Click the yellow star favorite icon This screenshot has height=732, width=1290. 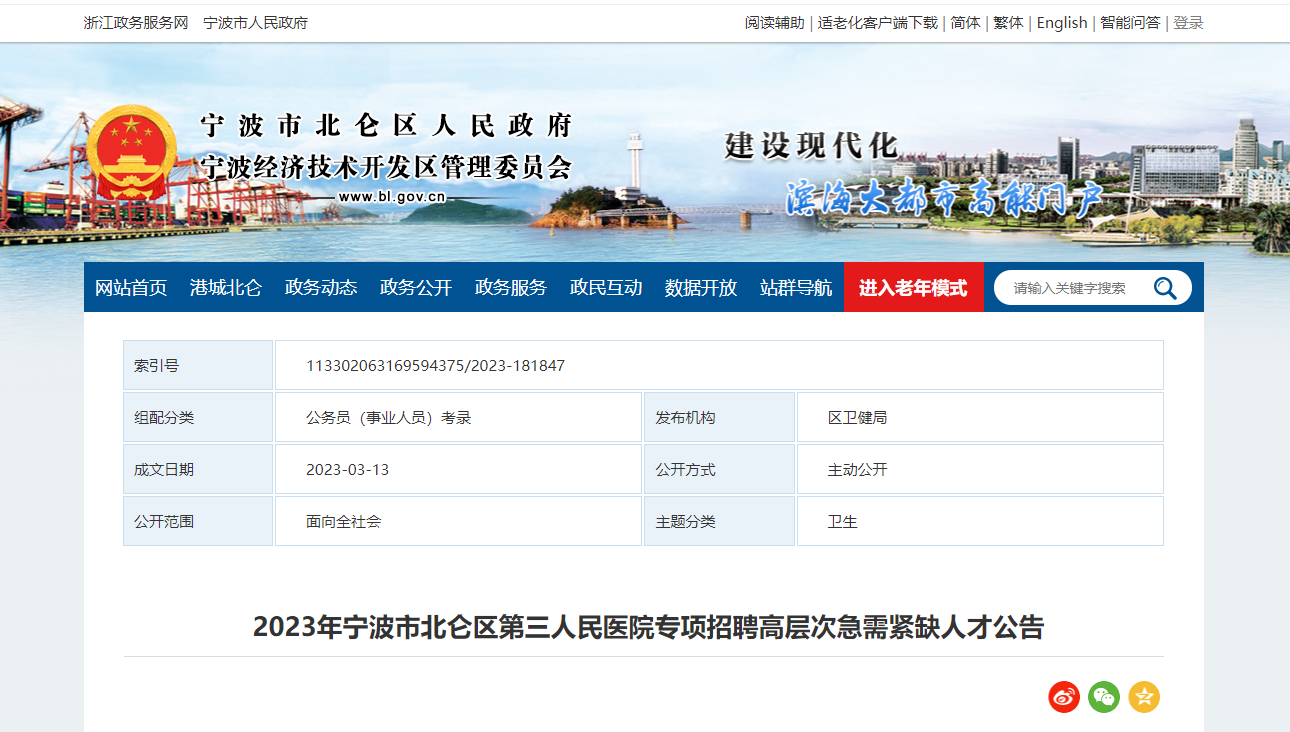1144,697
